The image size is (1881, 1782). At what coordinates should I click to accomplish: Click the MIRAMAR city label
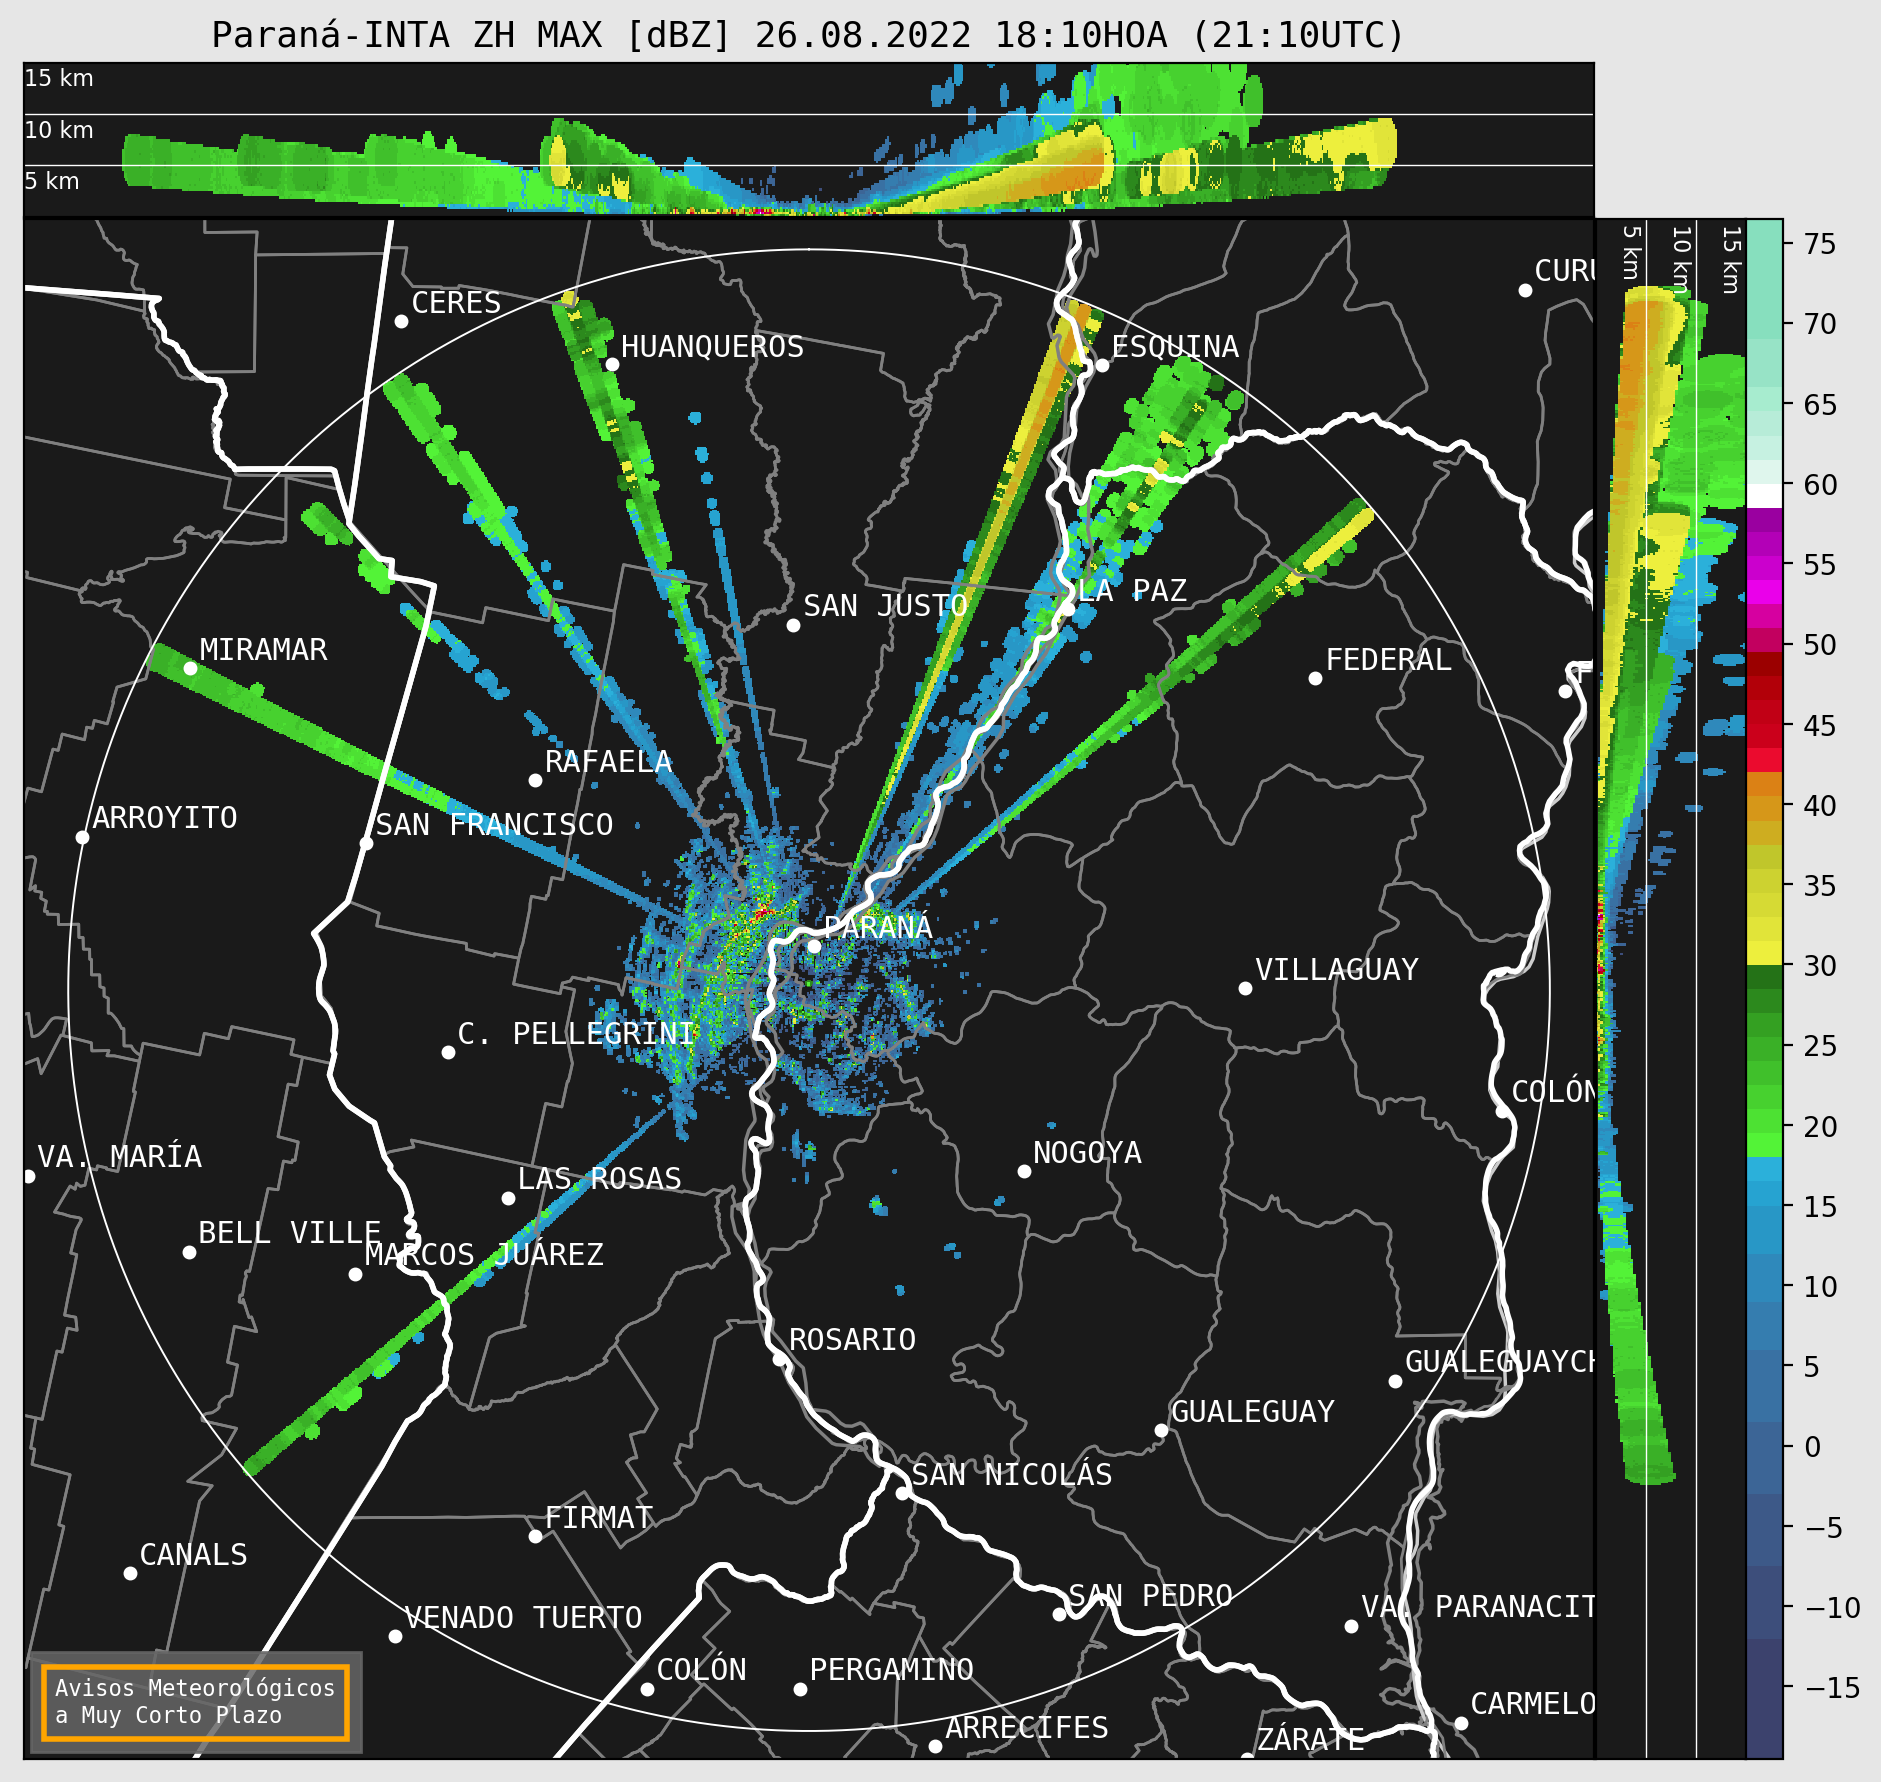(x=263, y=650)
